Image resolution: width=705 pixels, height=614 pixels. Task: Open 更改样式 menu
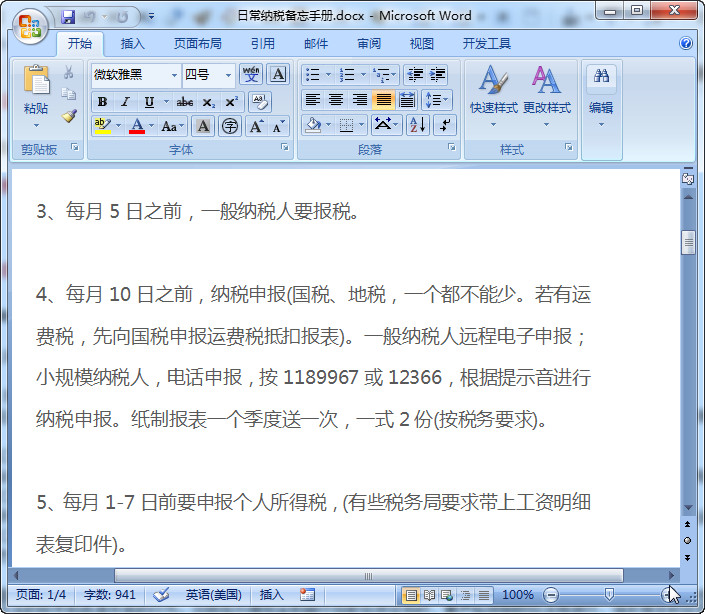coord(547,96)
